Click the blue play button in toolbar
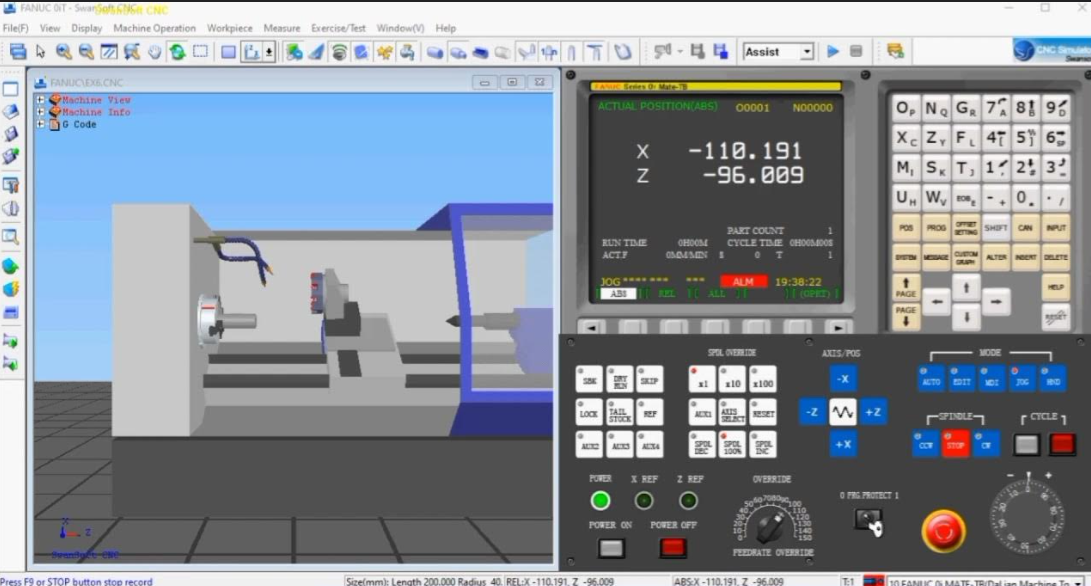The image size is (1091, 586). [833, 52]
